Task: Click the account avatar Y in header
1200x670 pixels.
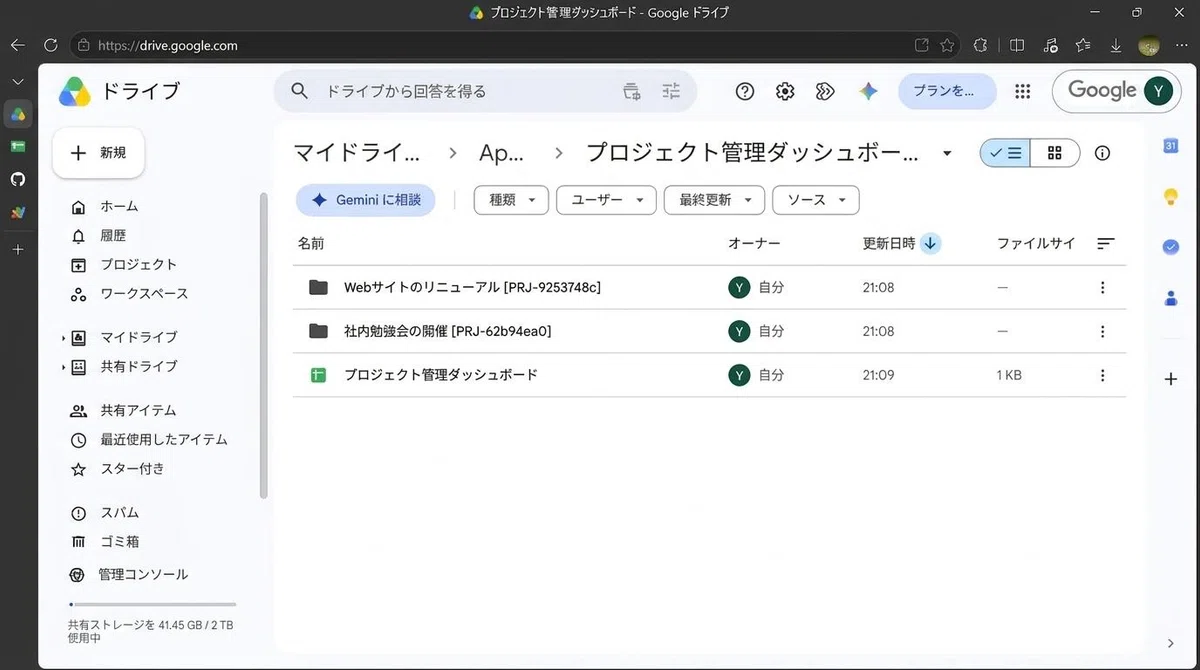Action: [x=1158, y=91]
